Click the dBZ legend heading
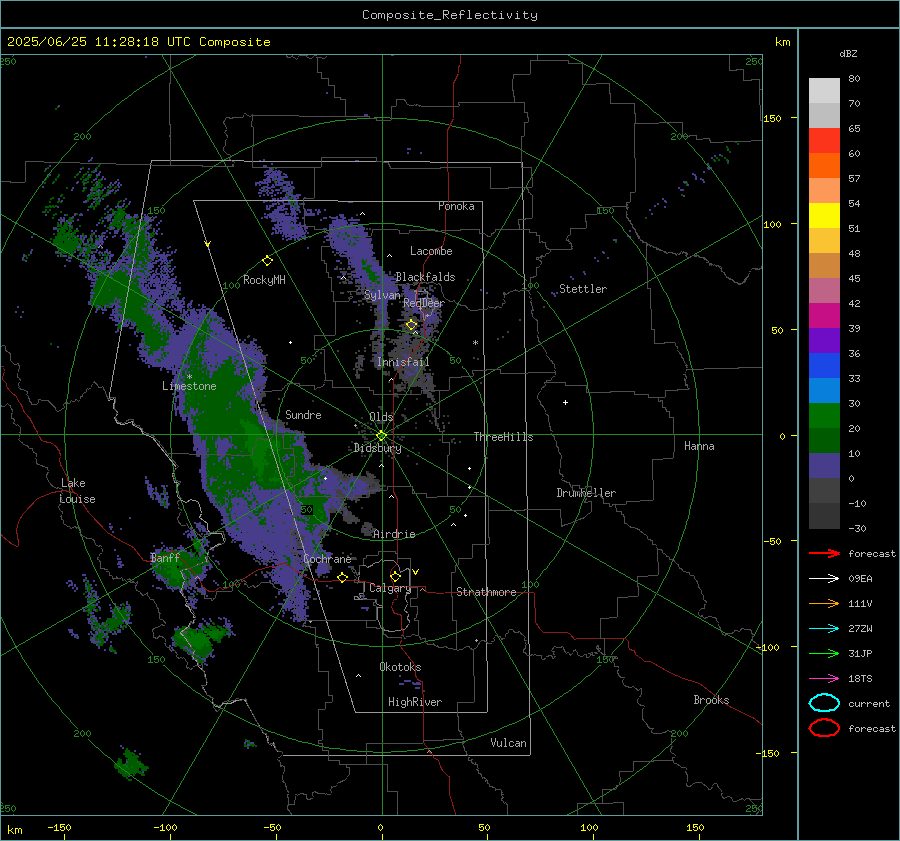Viewport: 900px width, 841px height. [x=848, y=54]
